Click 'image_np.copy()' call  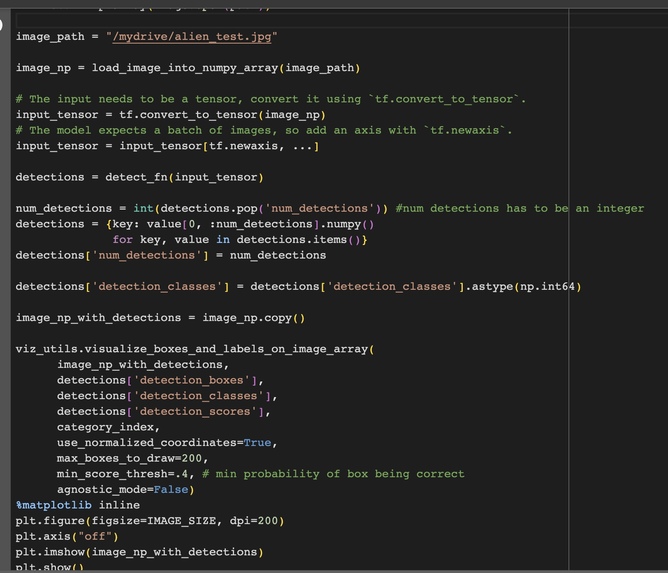click(254, 318)
